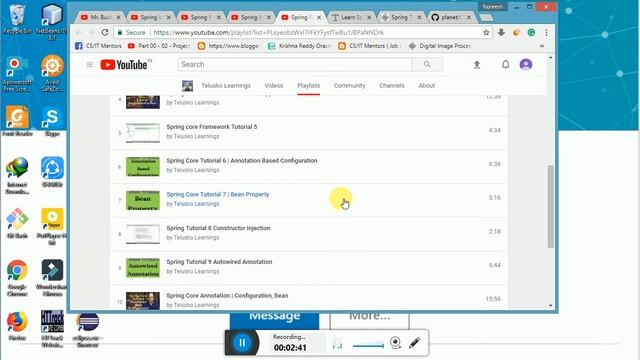Close the Learn S browser tab
This screenshot has height=360, width=640.
coord(369,17)
